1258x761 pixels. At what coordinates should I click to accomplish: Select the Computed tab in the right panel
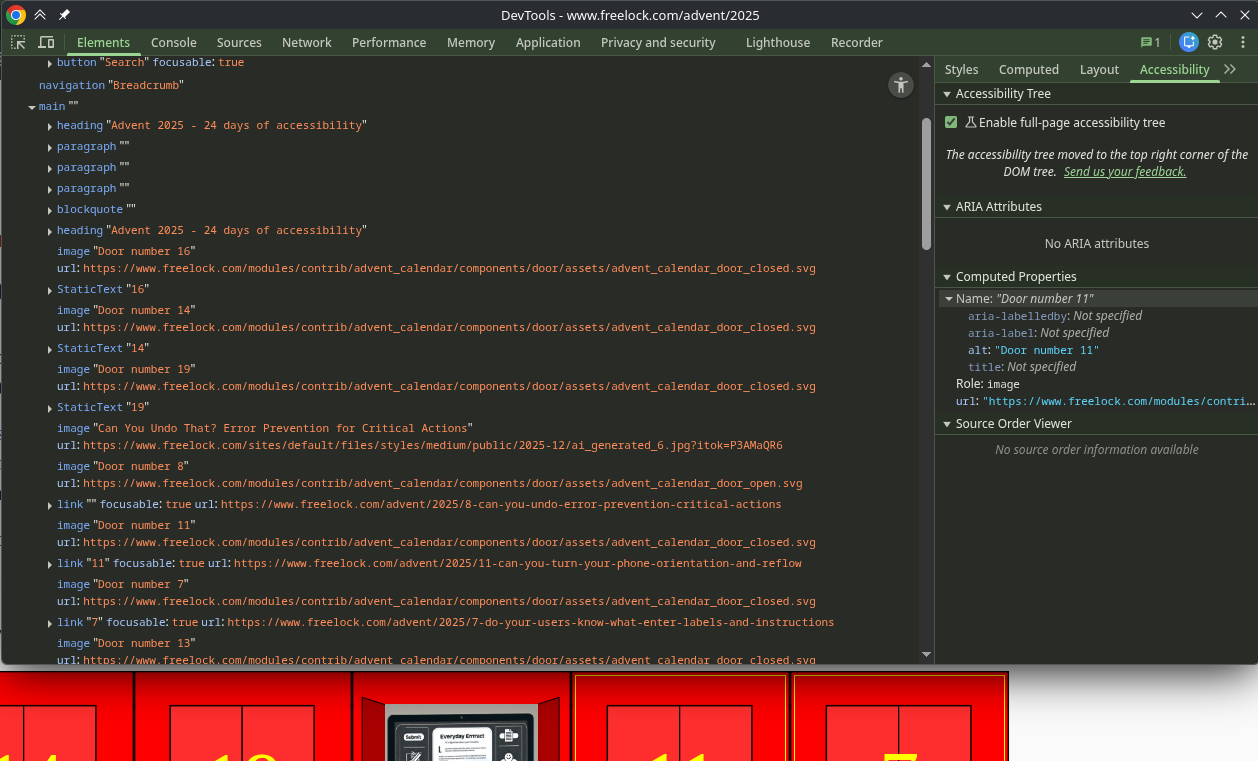1028,70
